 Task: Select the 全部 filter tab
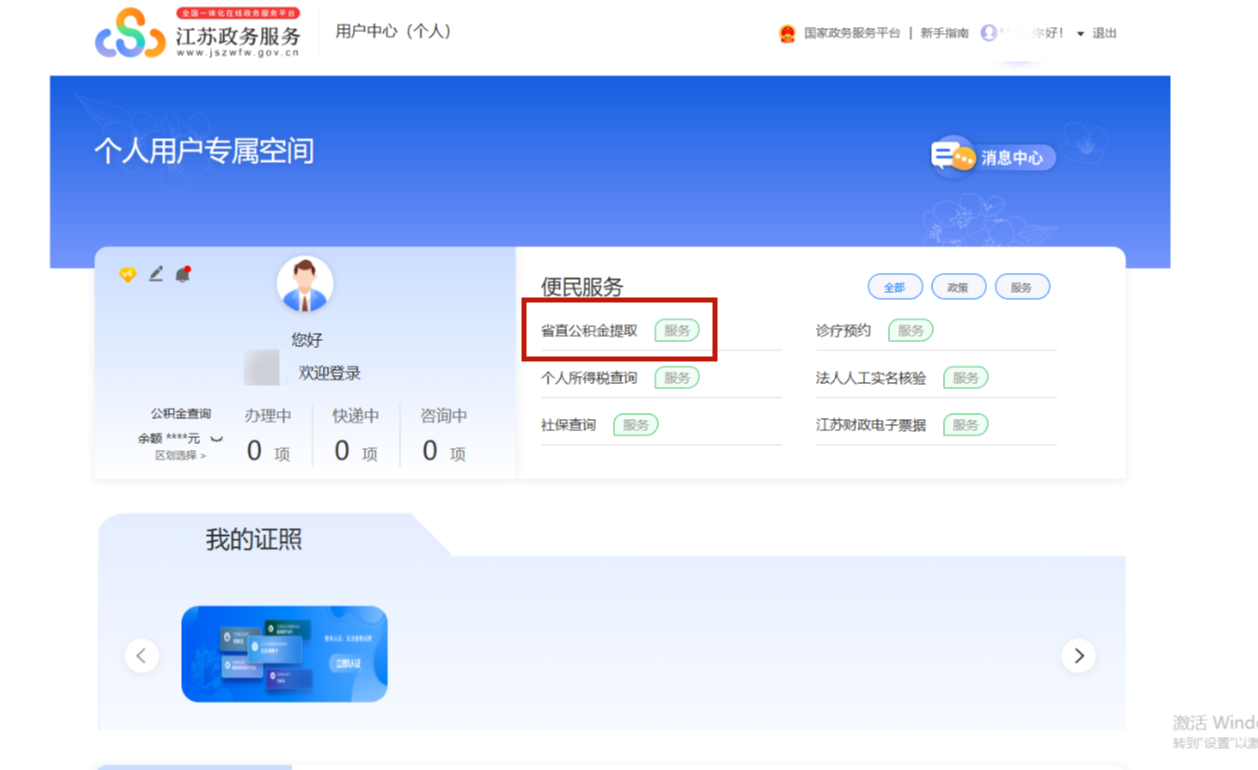(894, 288)
